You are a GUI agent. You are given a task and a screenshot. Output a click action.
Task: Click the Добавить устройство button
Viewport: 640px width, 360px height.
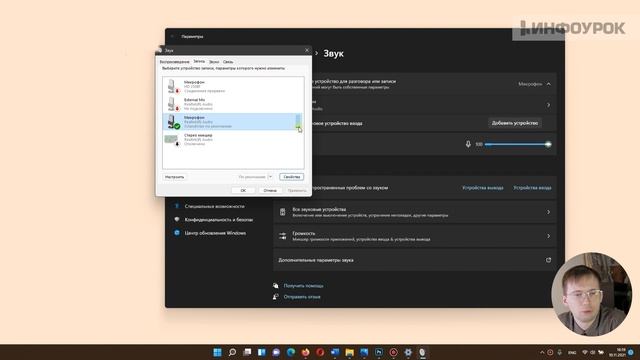(515, 123)
